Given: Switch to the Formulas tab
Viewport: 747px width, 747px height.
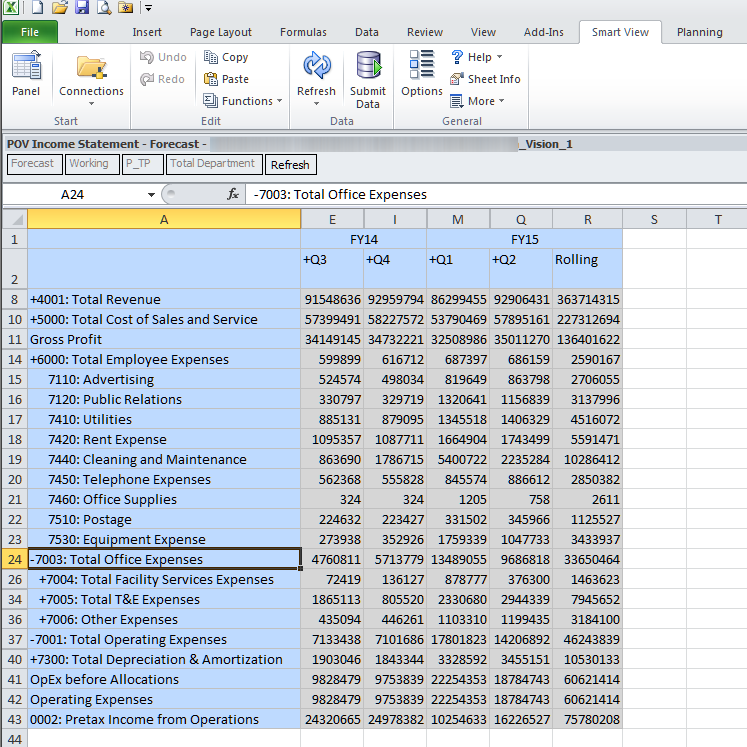Looking at the screenshot, I should pyautogui.click(x=302, y=32).
